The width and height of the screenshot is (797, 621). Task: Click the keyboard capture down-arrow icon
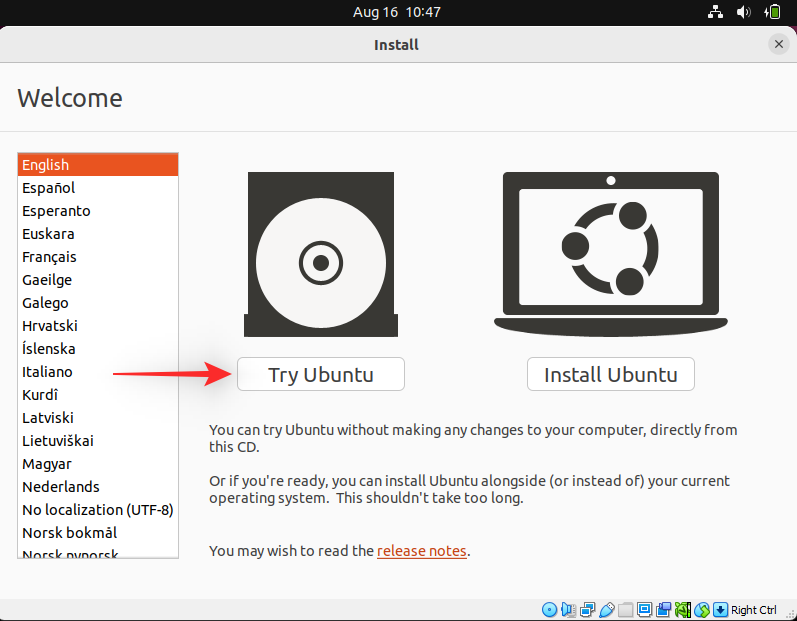(720, 609)
